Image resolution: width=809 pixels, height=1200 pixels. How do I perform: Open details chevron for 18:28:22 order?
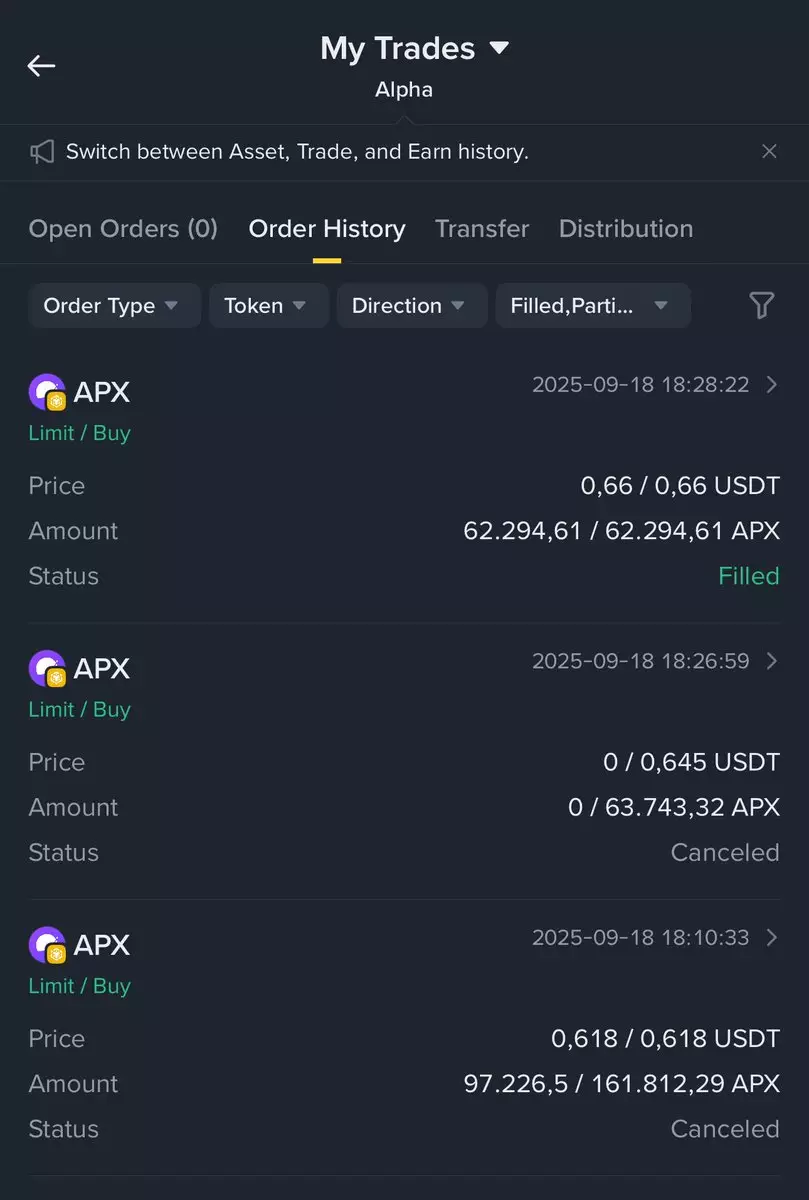click(x=771, y=384)
